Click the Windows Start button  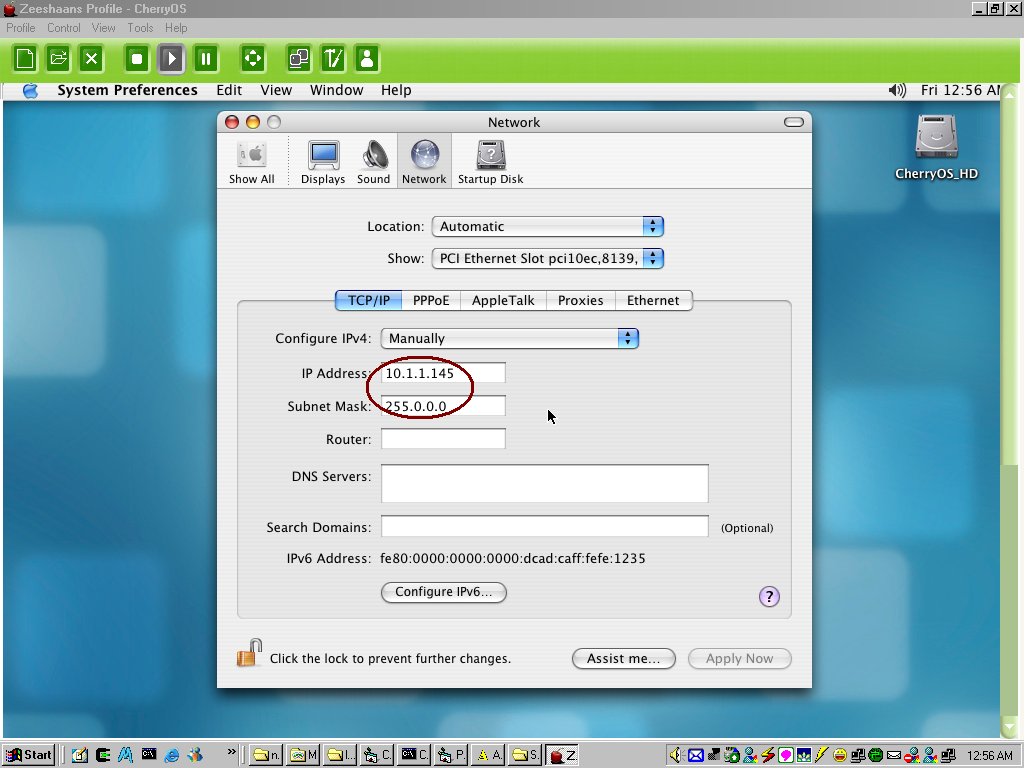[28, 756]
